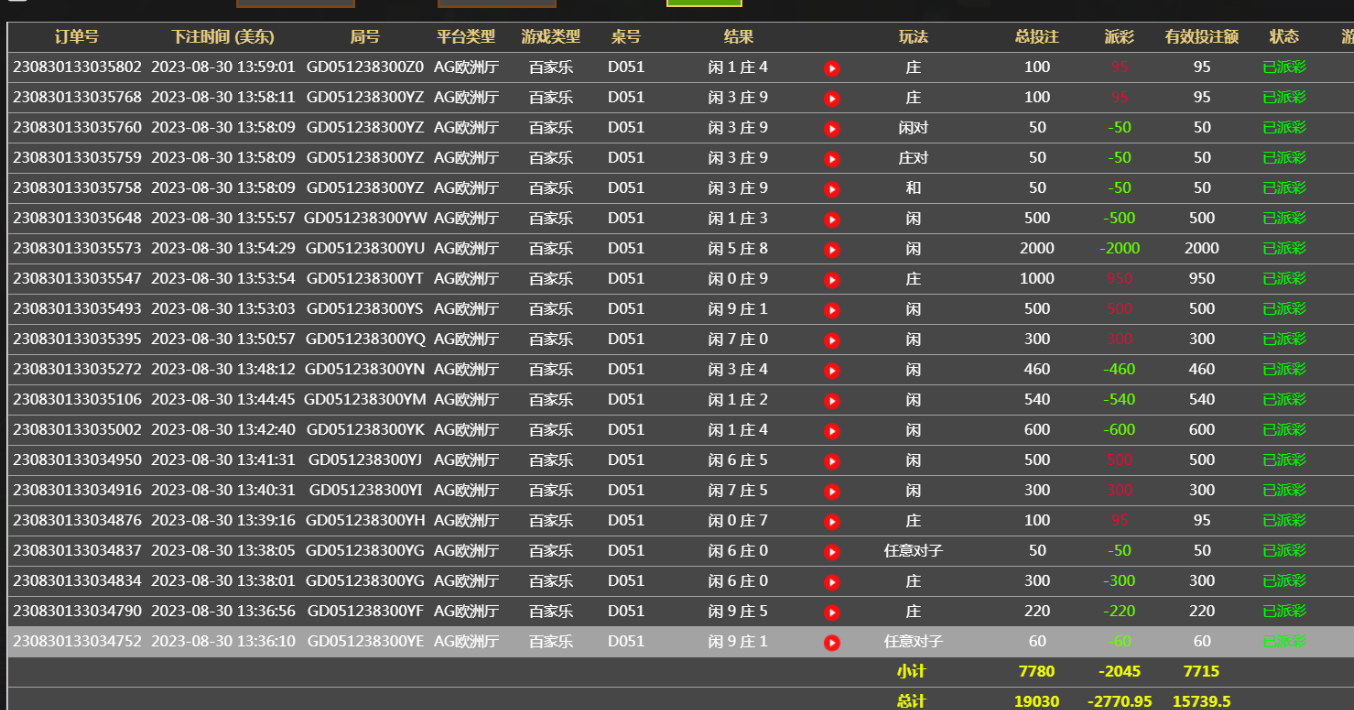Image resolution: width=1354 pixels, height=710 pixels.
Task: Select bet time 2023-08-30 13:59:01
Action: pyautogui.click(x=224, y=67)
